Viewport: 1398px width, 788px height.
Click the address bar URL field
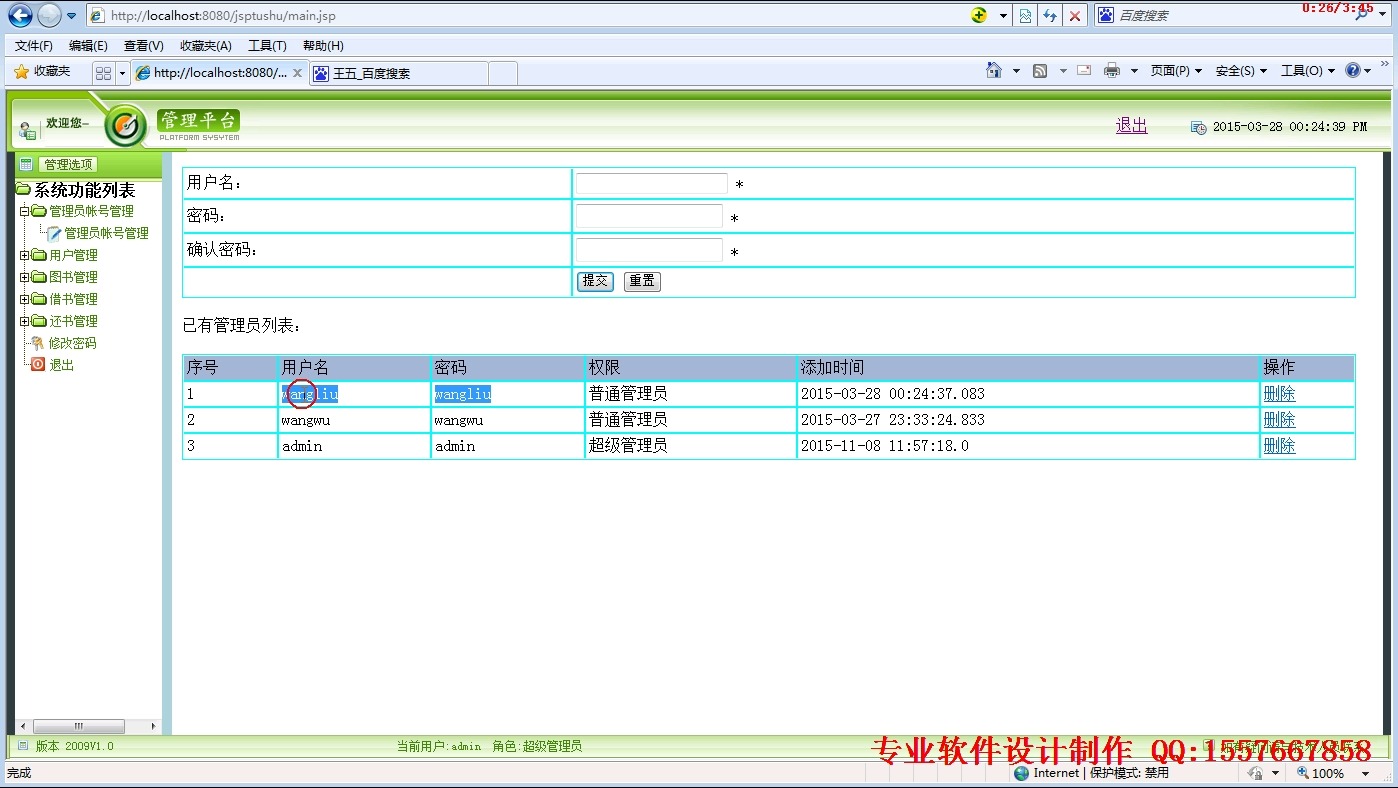[525, 15]
